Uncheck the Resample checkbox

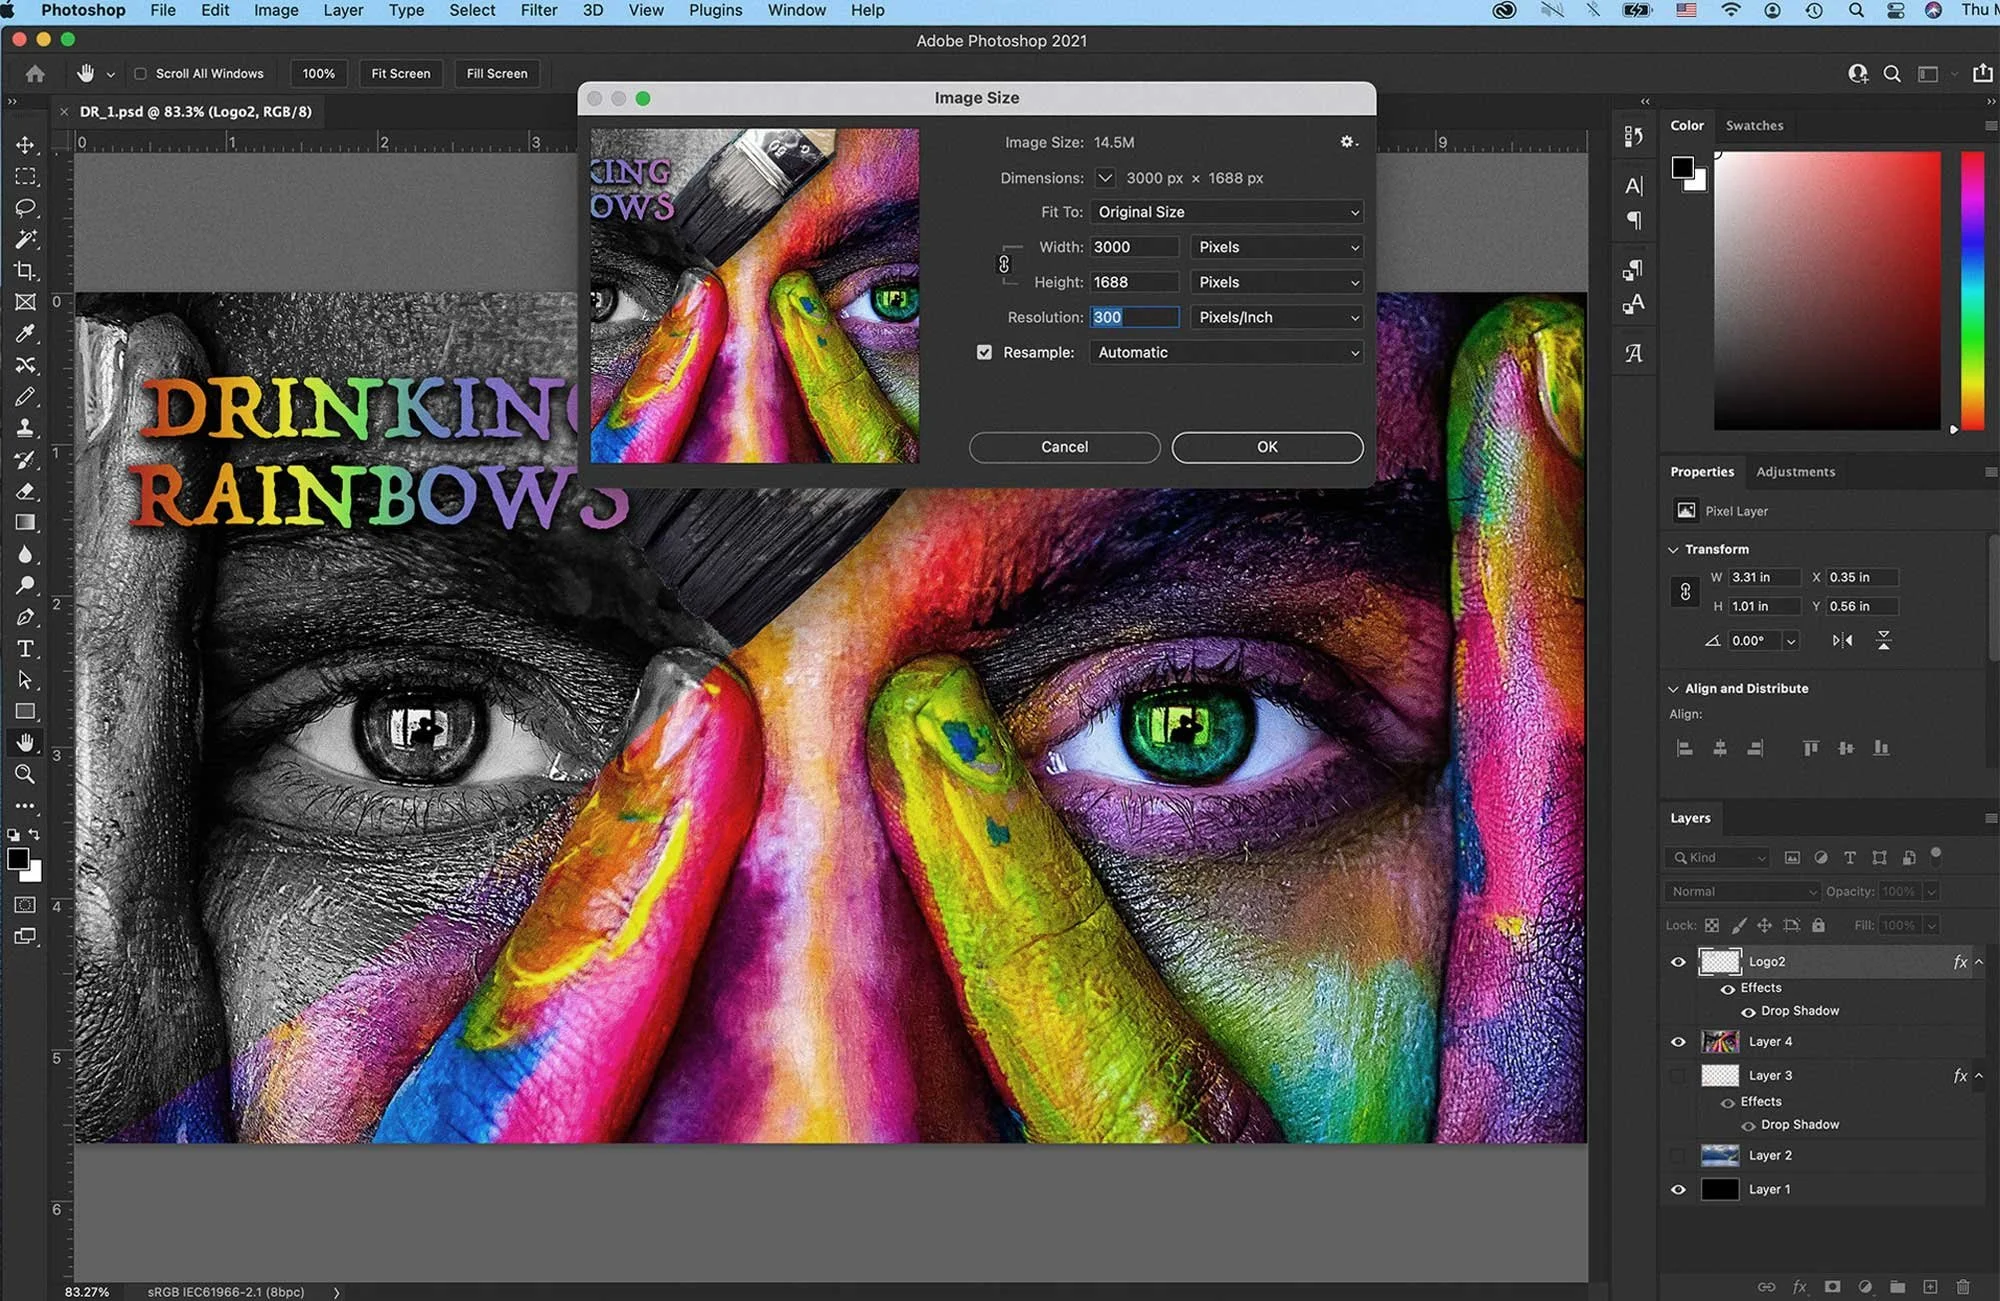(x=985, y=352)
